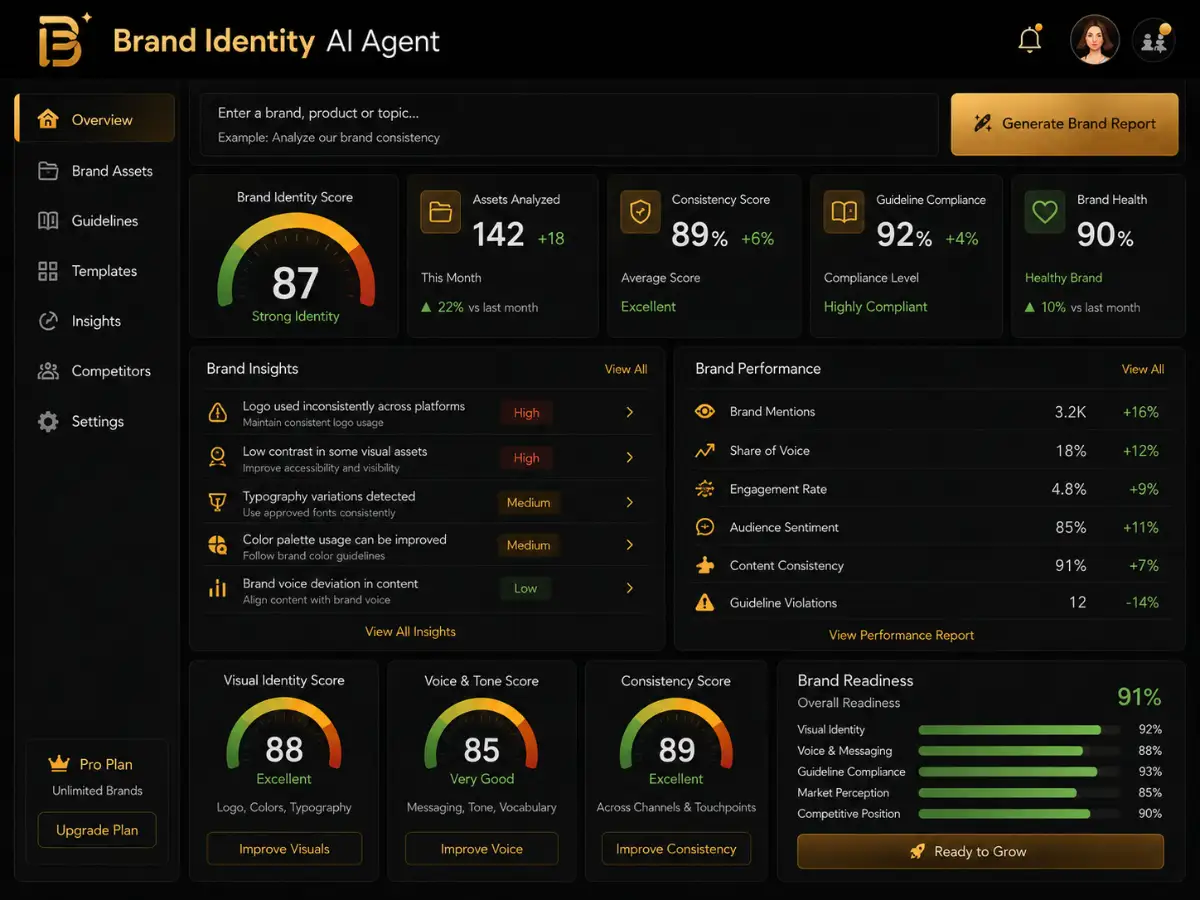Click the Guideline Compliance book icon
The image size is (1200, 900).
(x=844, y=212)
